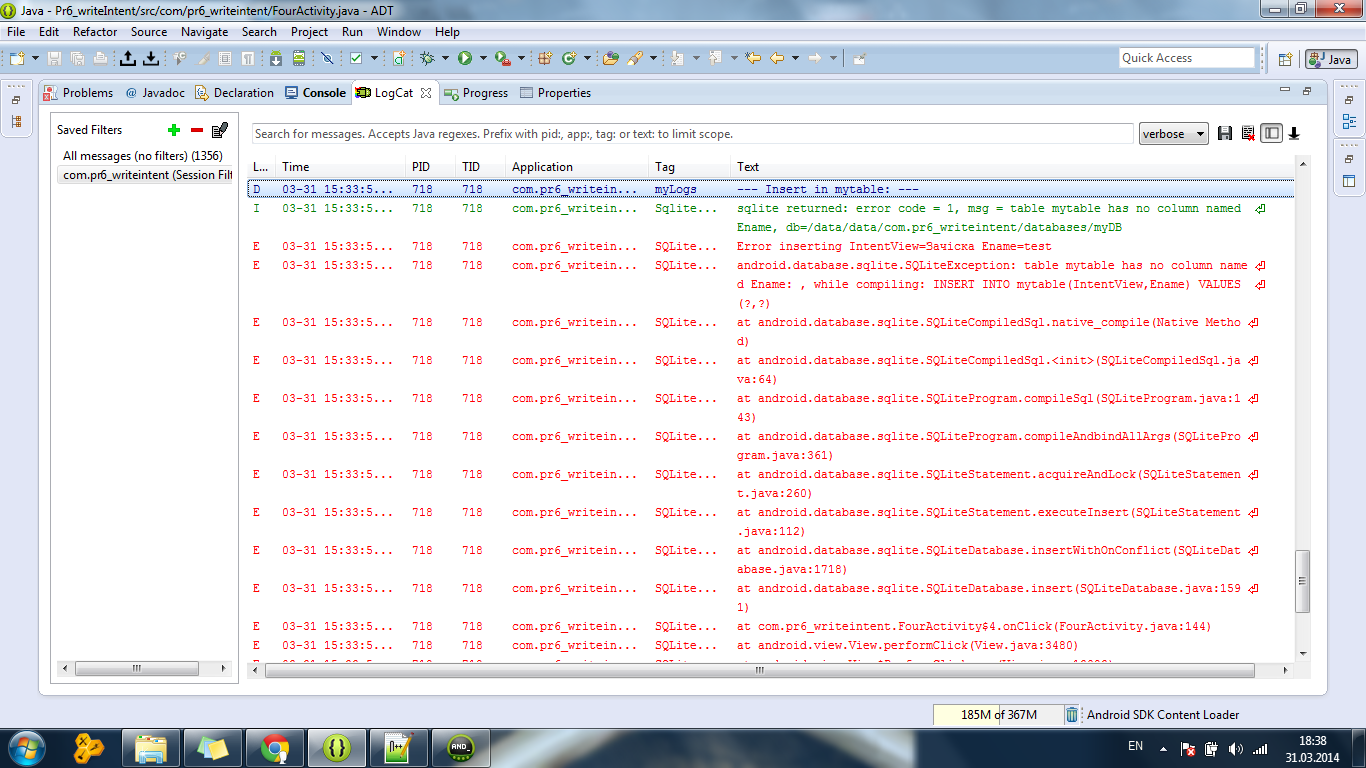The image size is (1366, 768).
Task: Open Google Chrome from the taskbar
Action: pos(275,747)
